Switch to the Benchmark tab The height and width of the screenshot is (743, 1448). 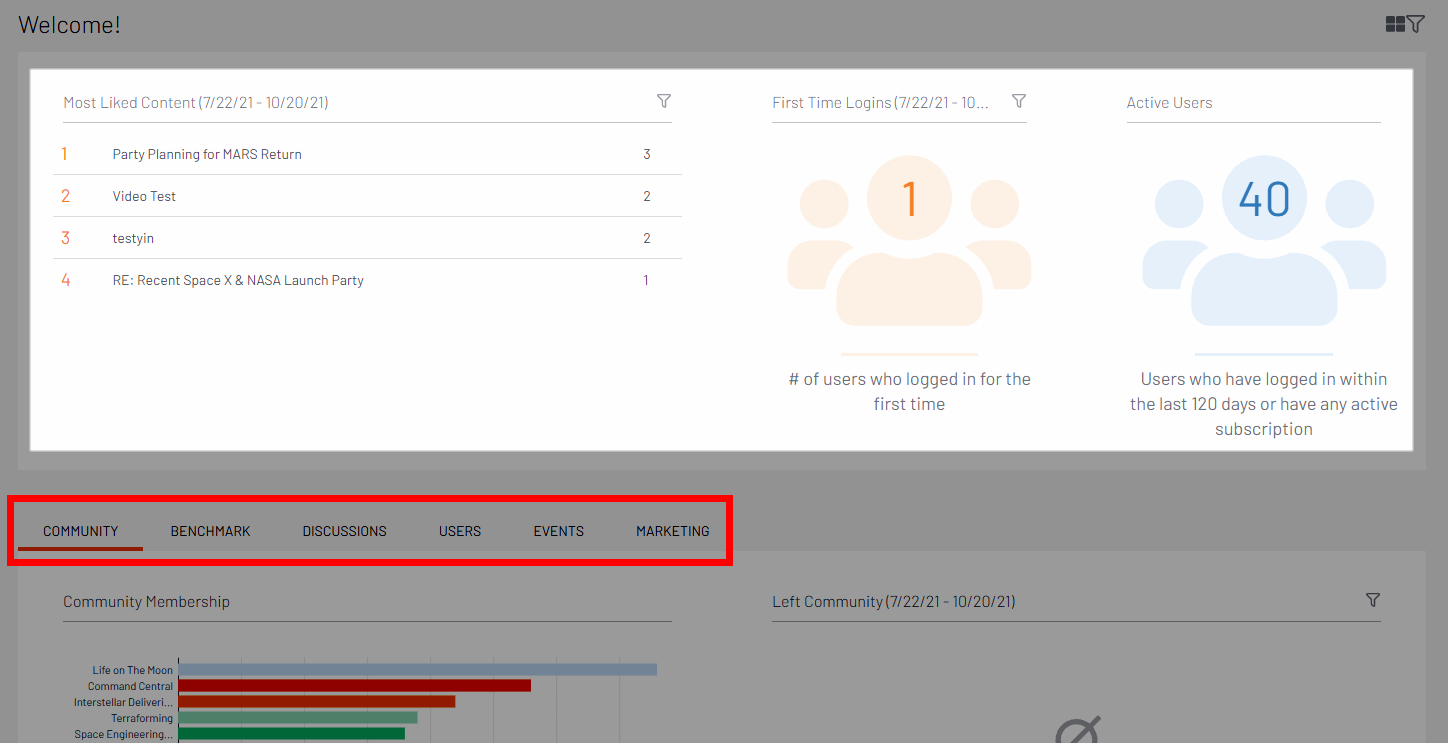[x=210, y=531]
